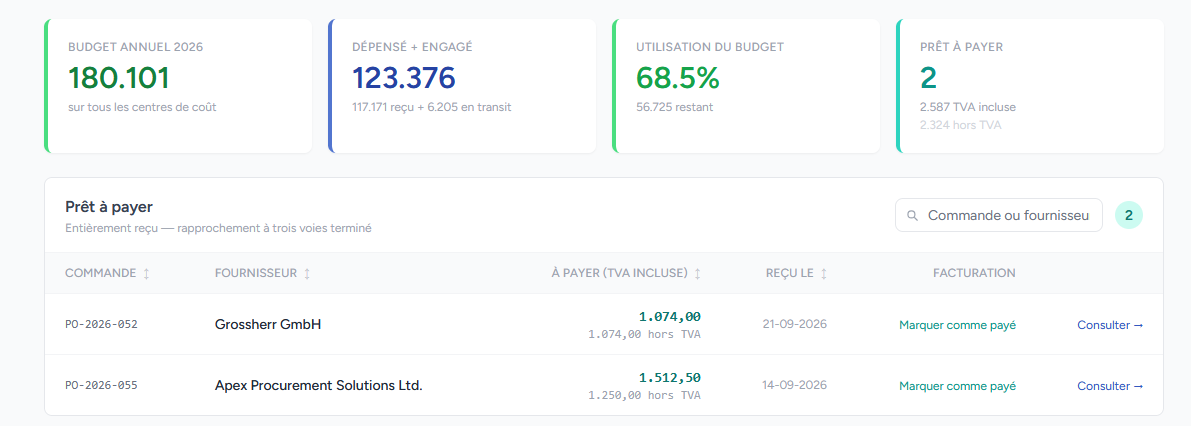The width and height of the screenshot is (1191, 426).
Task: Open Consulter link for PO-2026-055
Action: (1110, 386)
